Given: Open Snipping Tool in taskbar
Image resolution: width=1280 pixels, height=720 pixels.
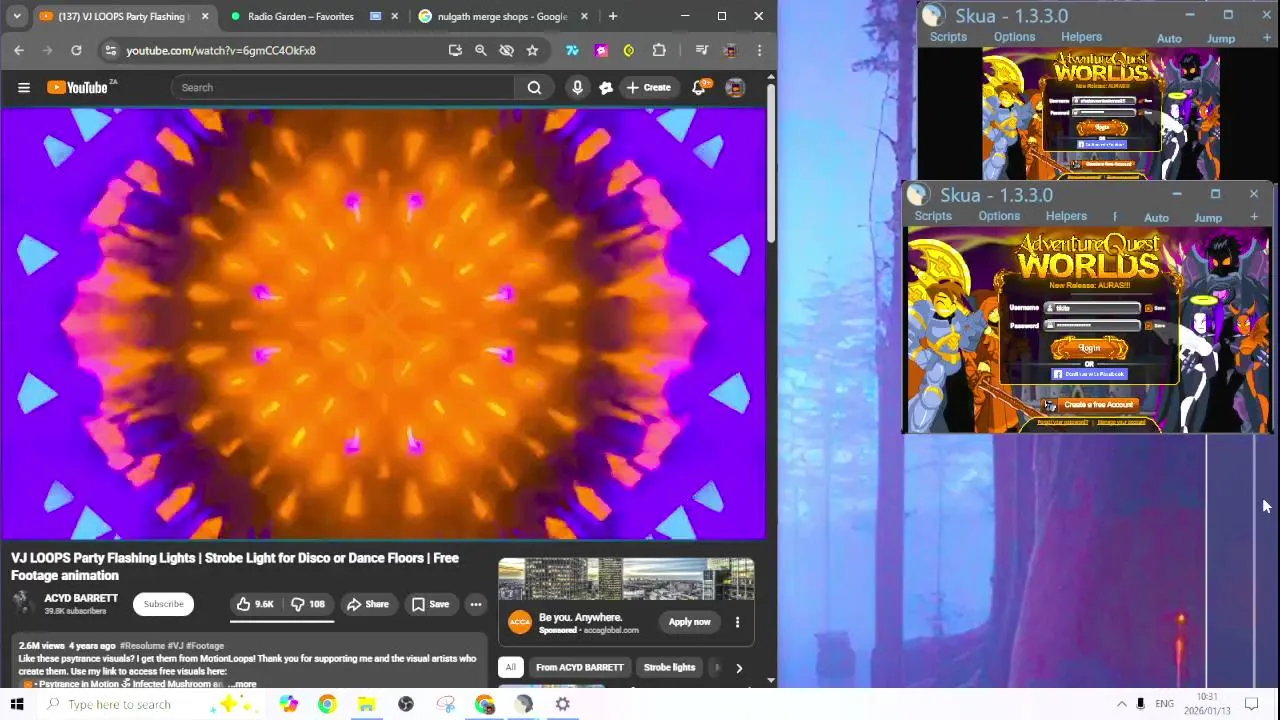Looking at the screenshot, I should [446, 704].
